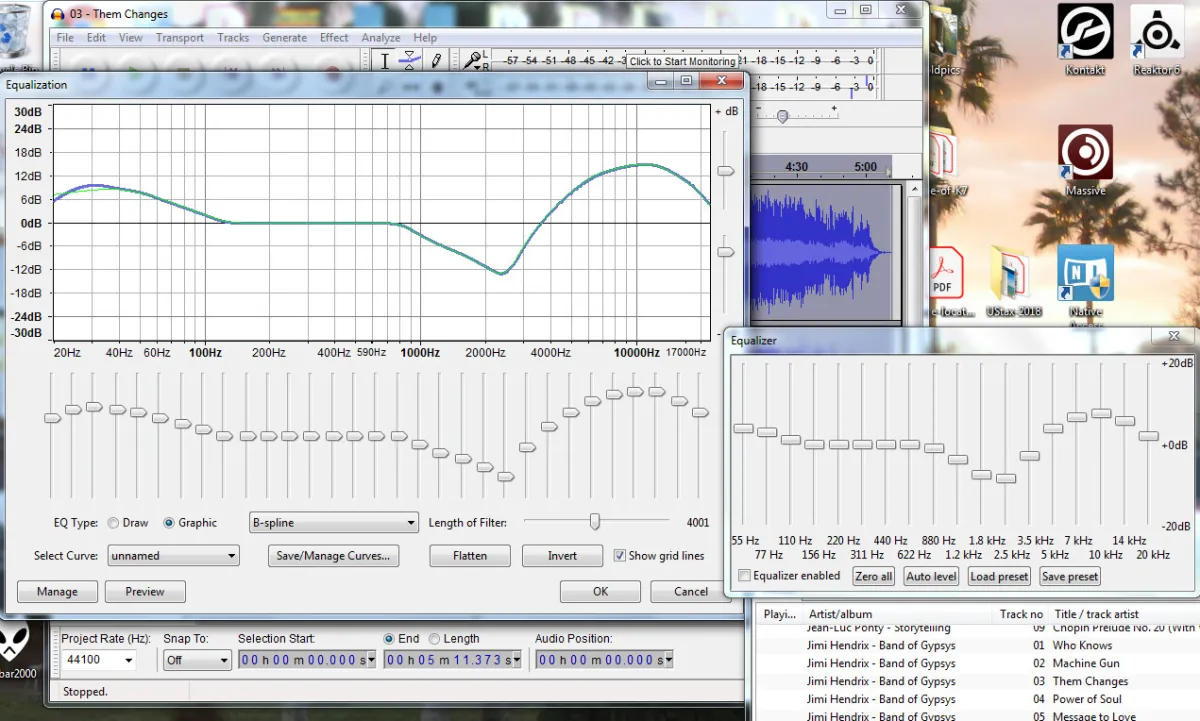This screenshot has width=1200, height=721.
Task: Click the Length of Filter slider
Action: click(596, 521)
